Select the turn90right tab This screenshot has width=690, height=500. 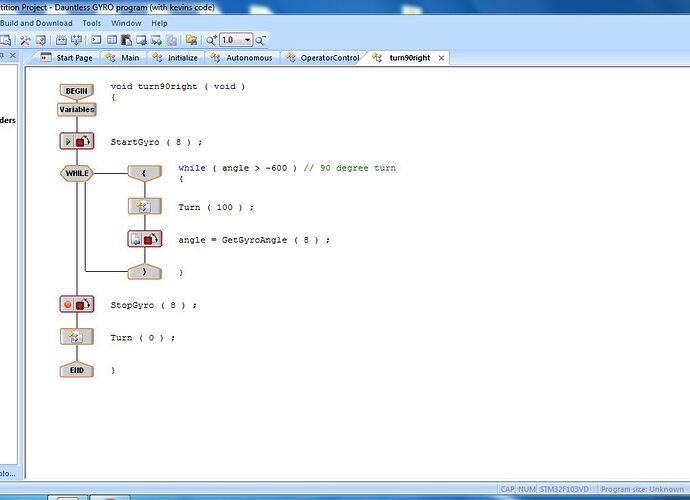[x=401, y=58]
